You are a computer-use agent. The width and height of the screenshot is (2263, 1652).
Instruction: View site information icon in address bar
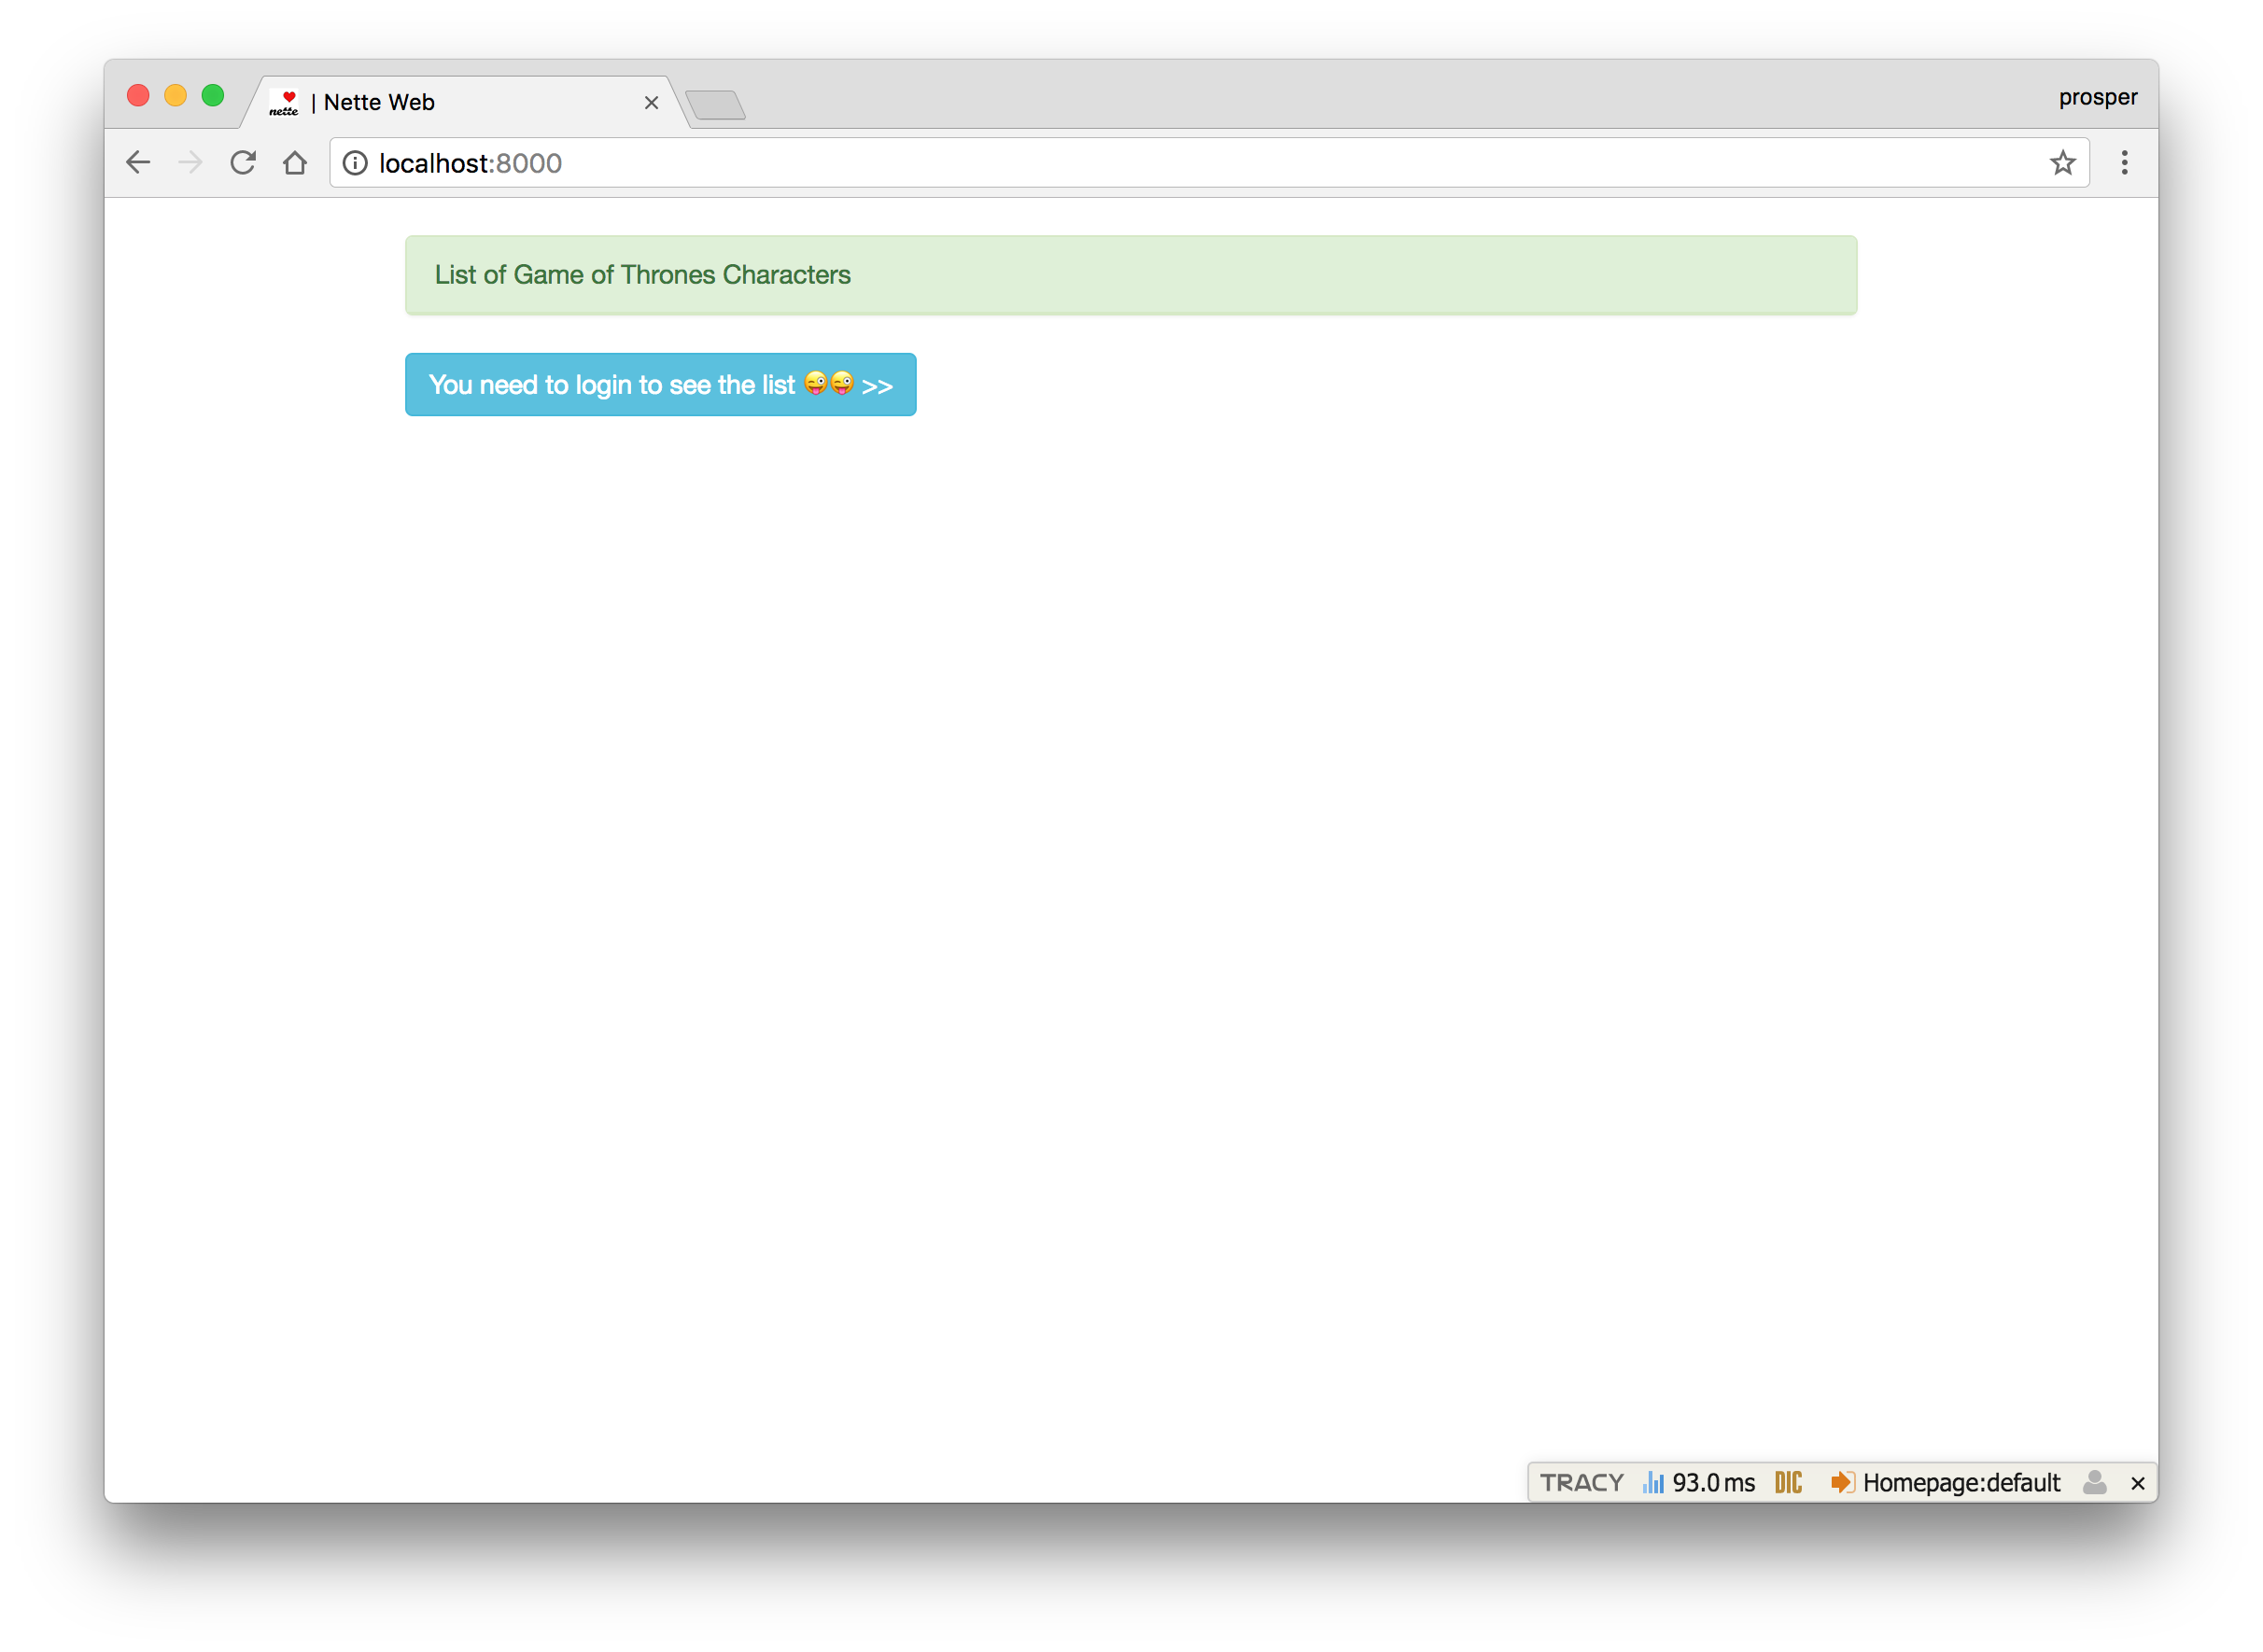coord(355,163)
